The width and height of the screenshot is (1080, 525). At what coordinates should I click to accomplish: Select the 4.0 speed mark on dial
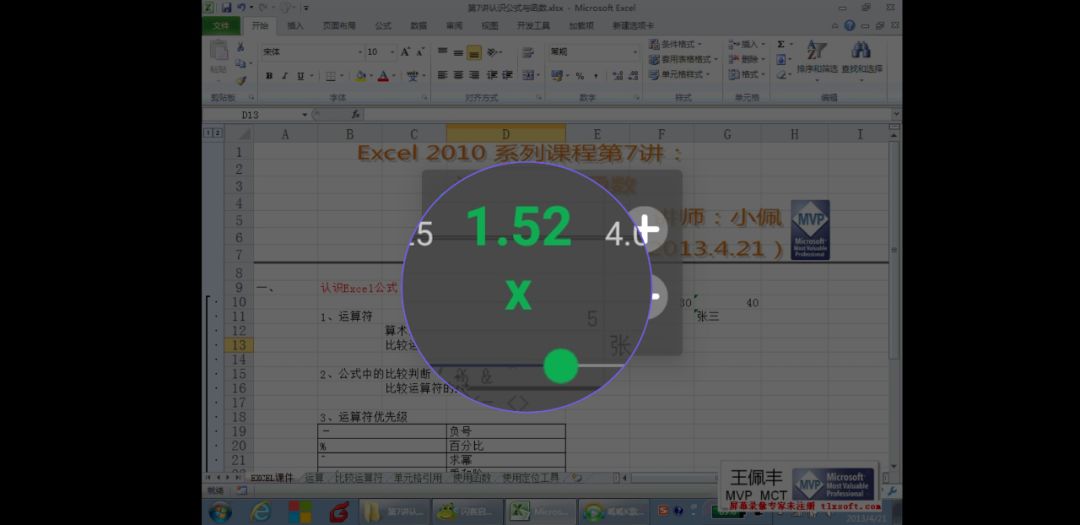(624, 235)
